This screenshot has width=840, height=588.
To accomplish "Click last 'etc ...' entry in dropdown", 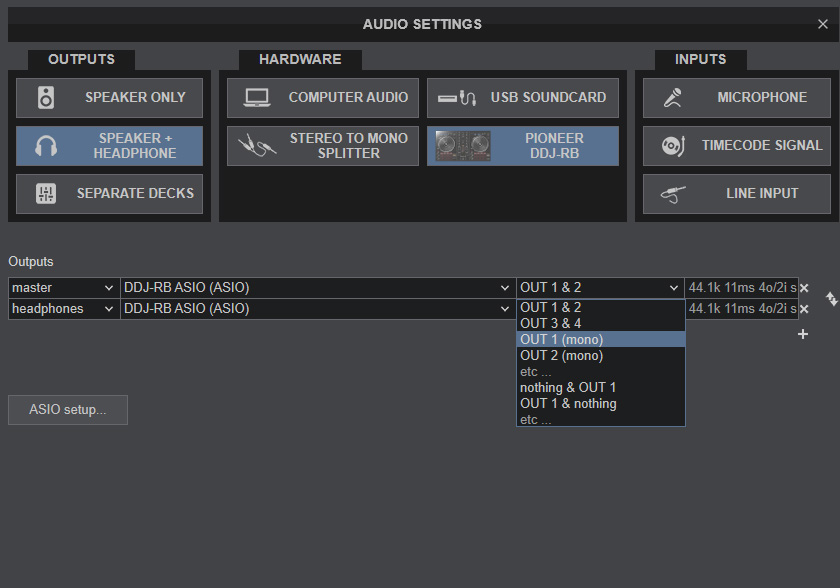I will (x=601, y=419).
